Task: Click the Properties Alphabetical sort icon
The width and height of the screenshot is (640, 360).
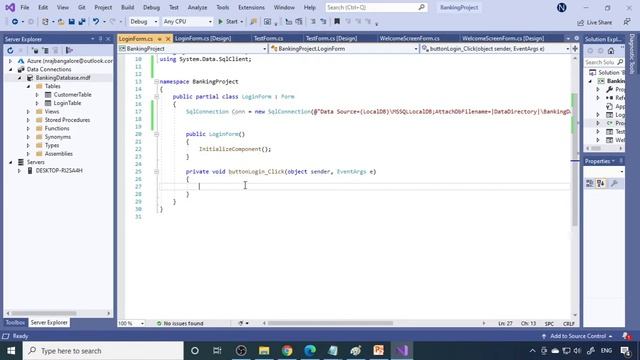Action: click(601, 184)
